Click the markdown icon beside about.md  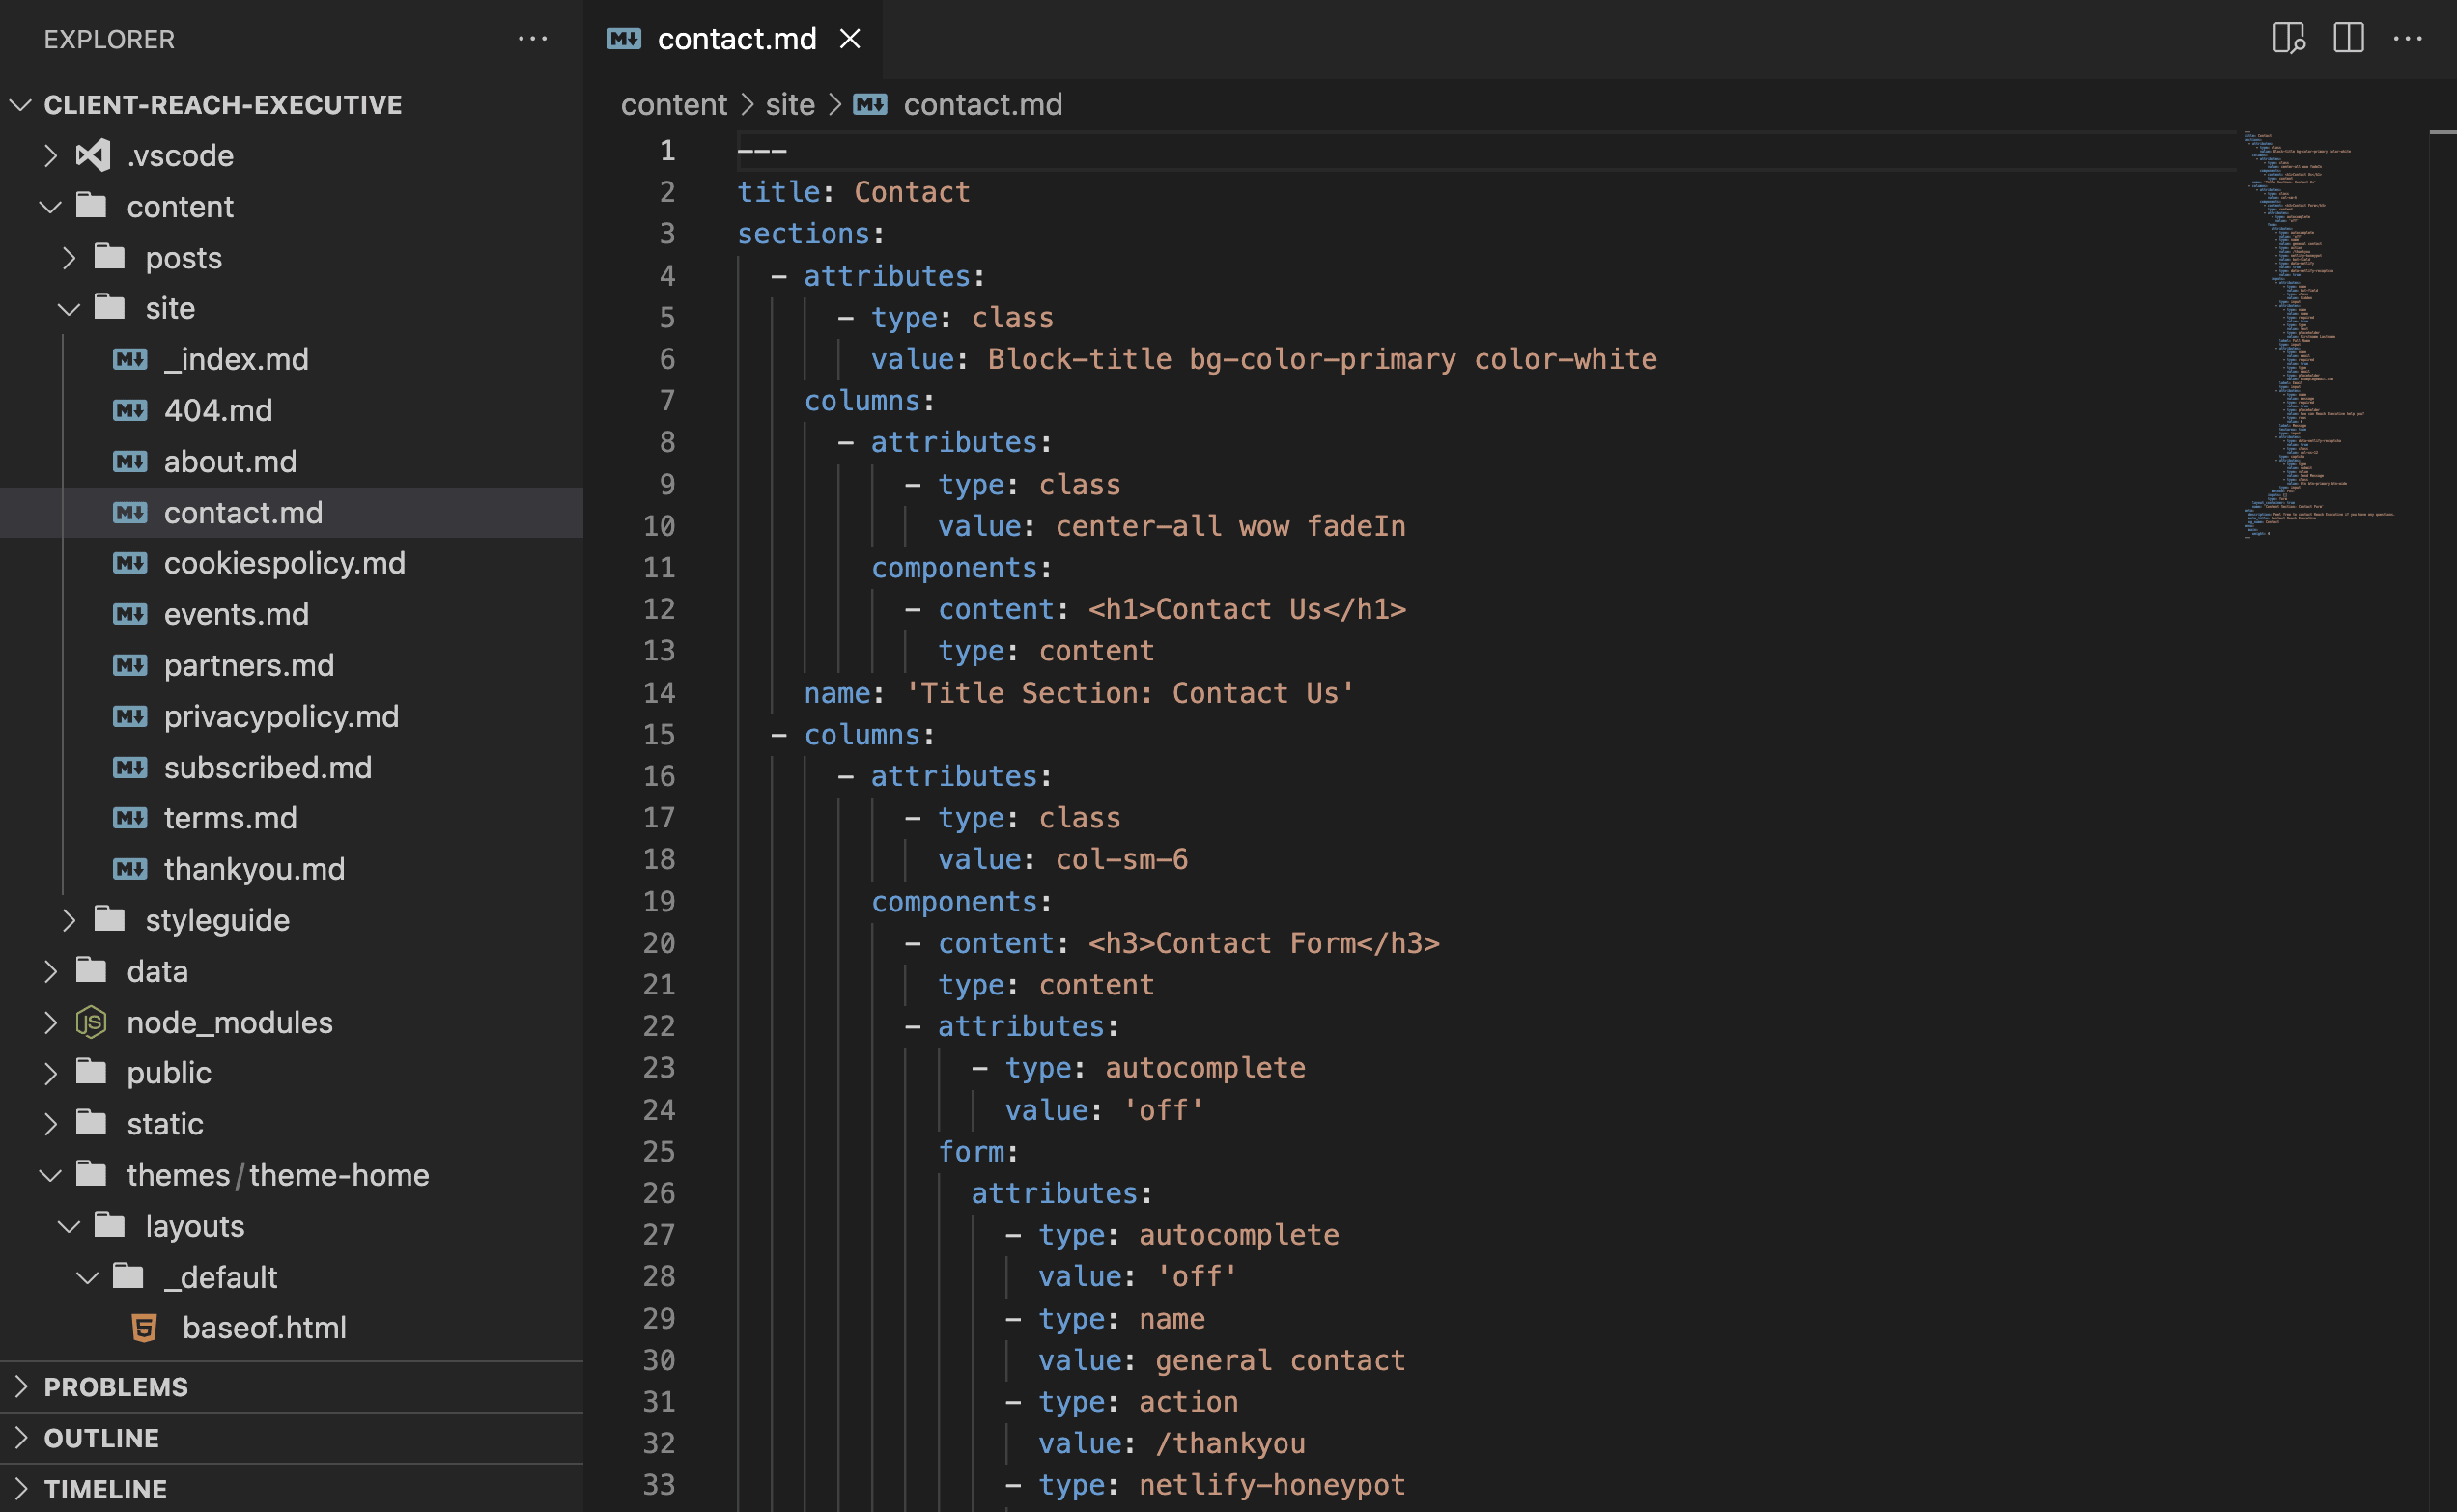click(130, 461)
